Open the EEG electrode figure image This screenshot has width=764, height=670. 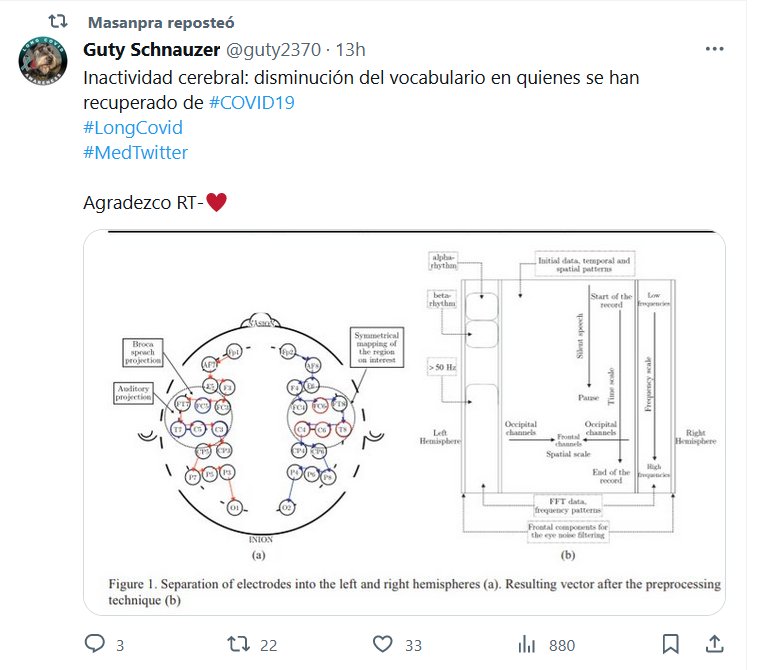click(x=404, y=422)
